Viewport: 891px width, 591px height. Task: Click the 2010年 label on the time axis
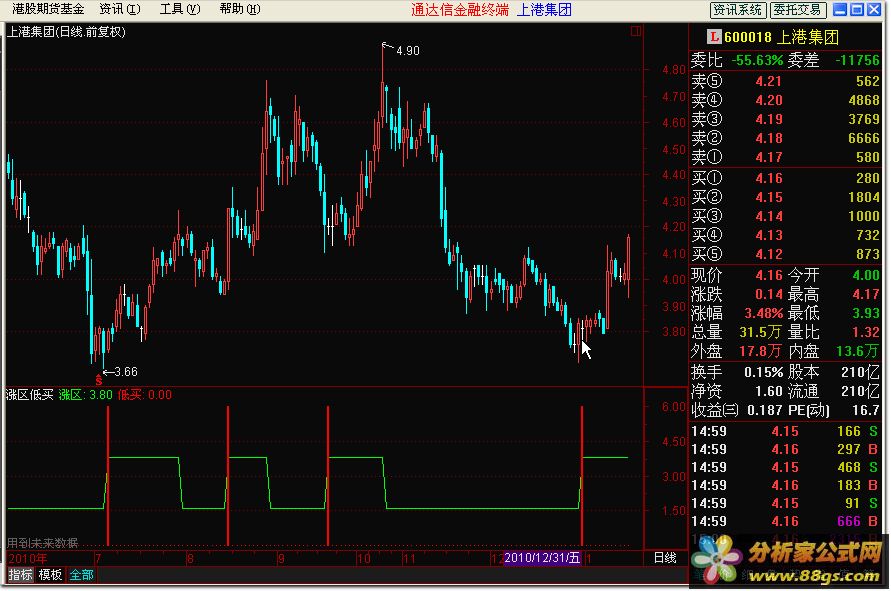(27, 559)
